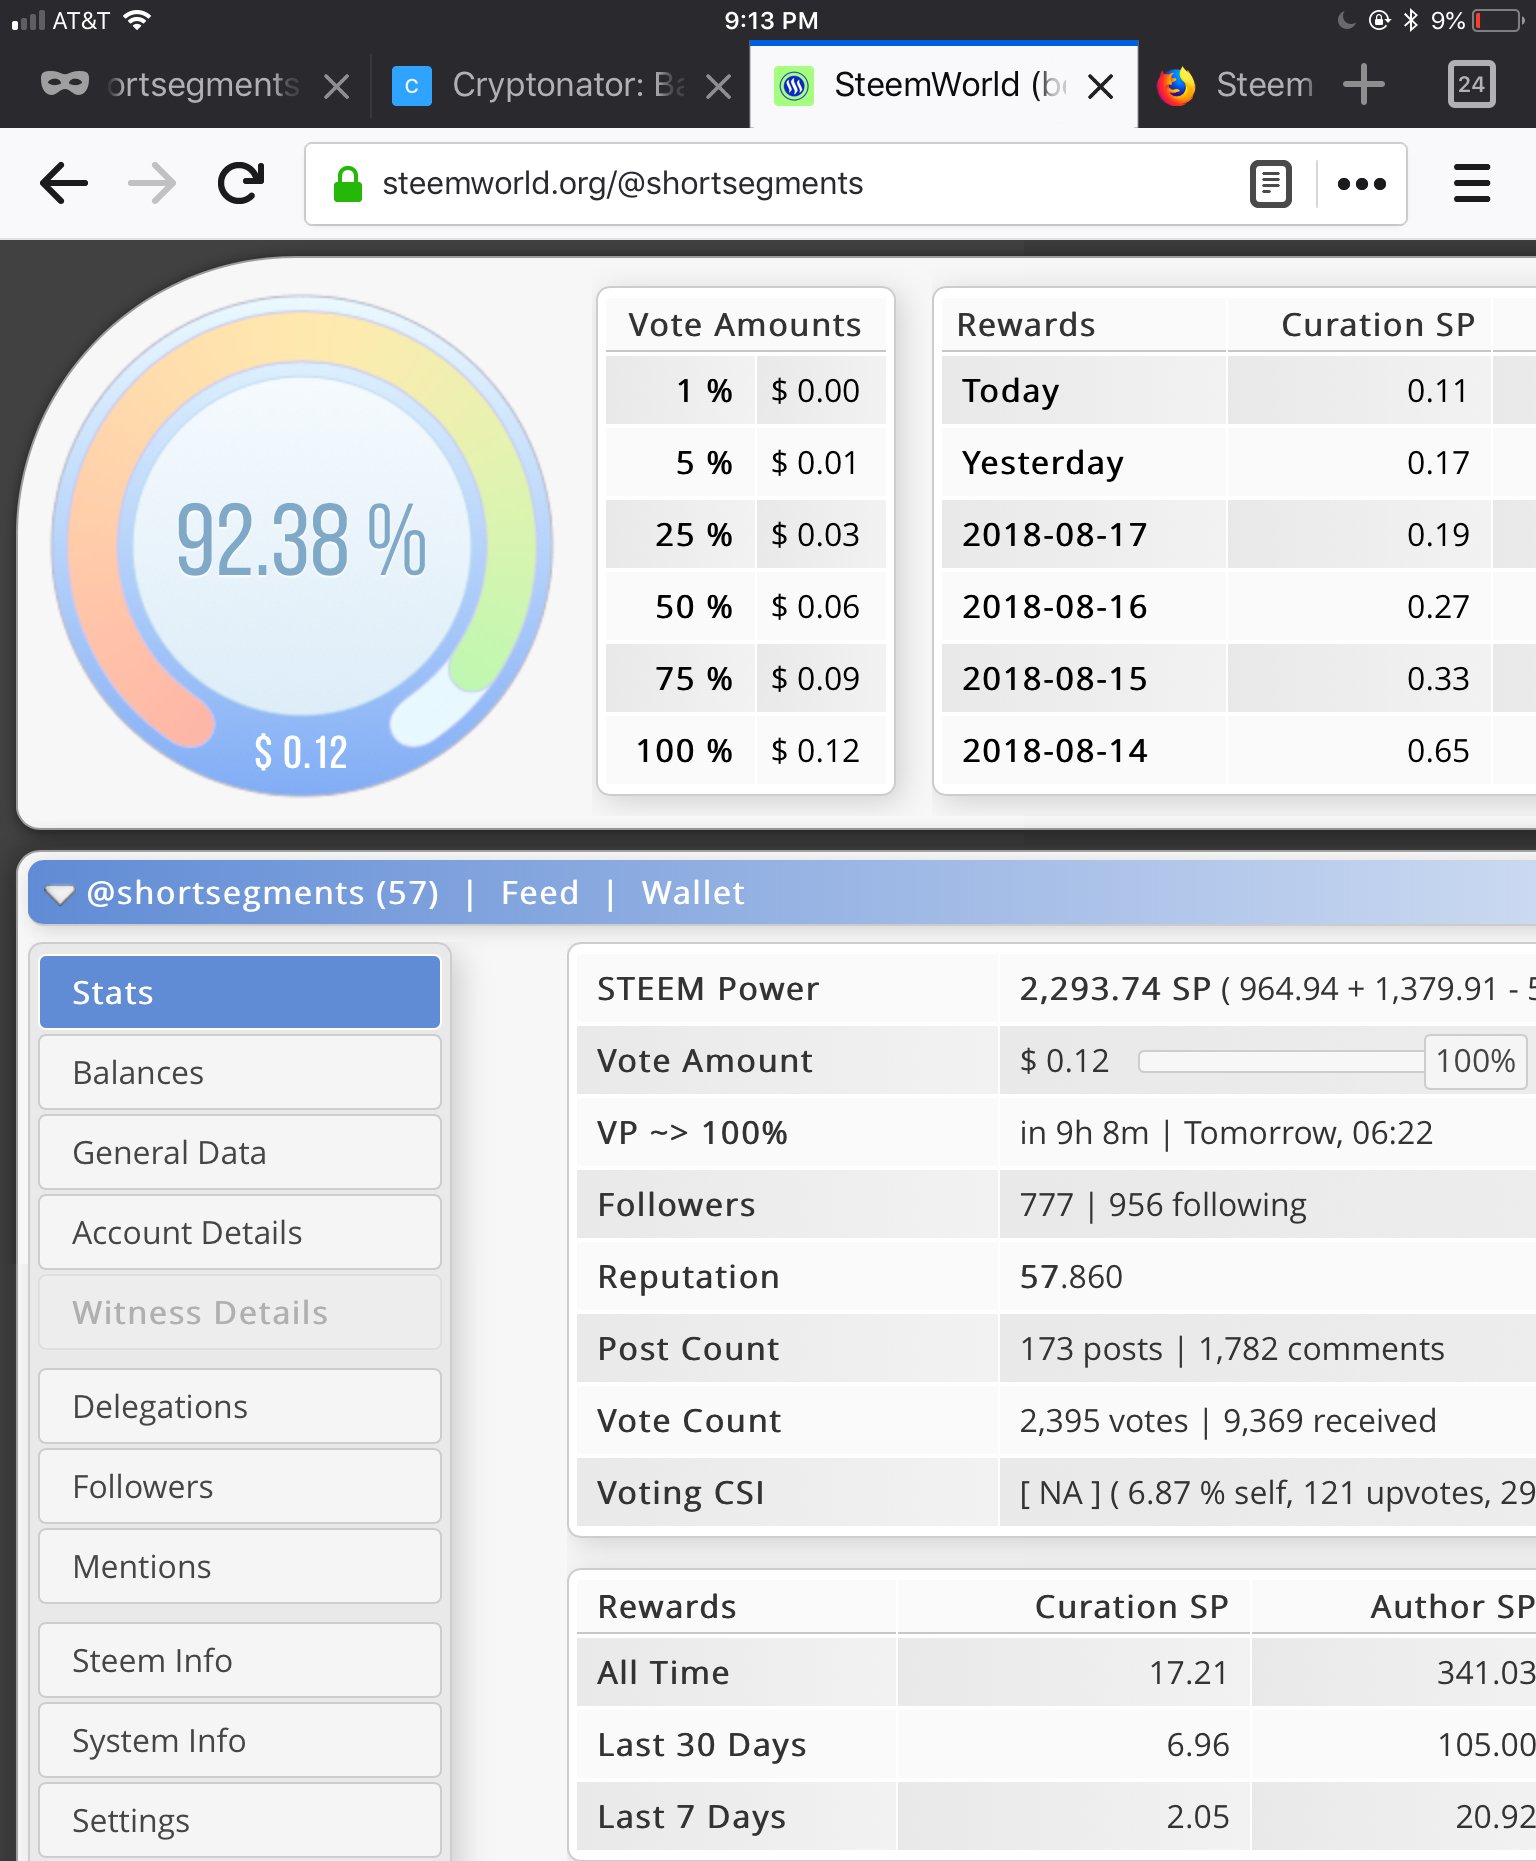The width and height of the screenshot is (1536, 1861).
Task: Close the SteemWorld tab
Action: click(x=1101, y=87)
